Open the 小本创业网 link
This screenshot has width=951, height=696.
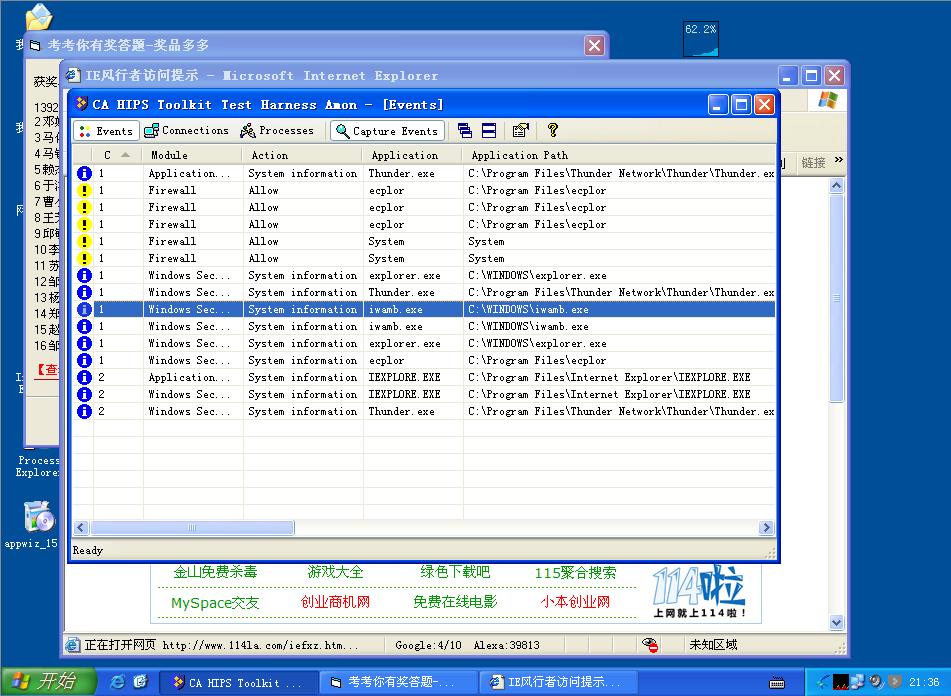575,602
